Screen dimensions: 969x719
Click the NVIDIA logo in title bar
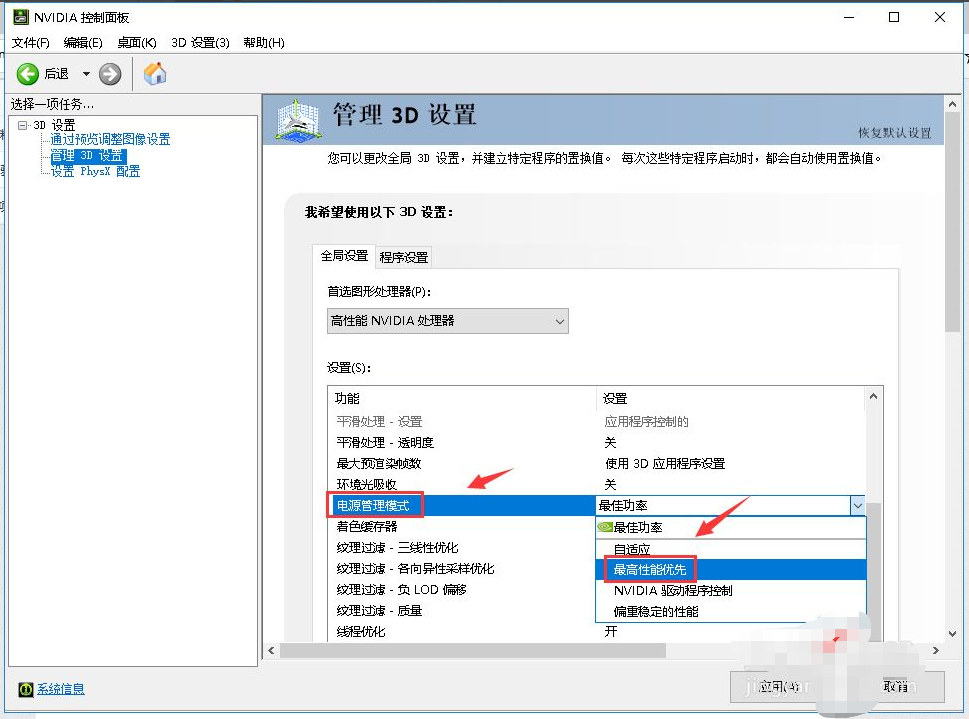click(18, 17)
